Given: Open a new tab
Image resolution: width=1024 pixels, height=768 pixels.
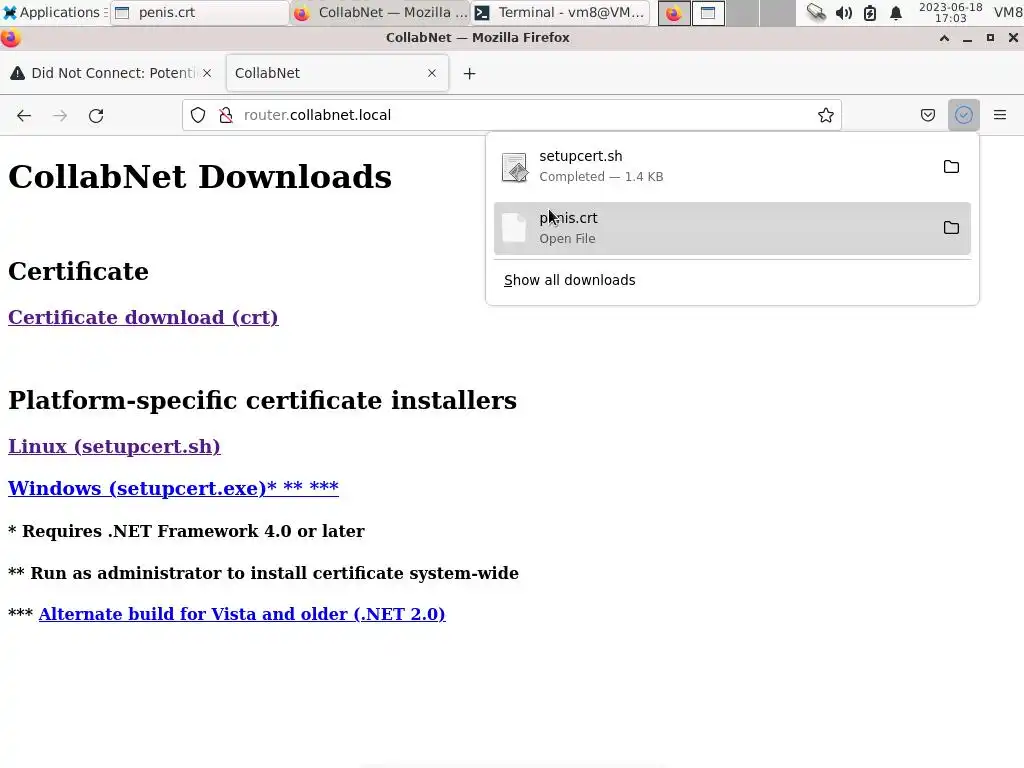Looking at the screenshot, I should [469, 74].
